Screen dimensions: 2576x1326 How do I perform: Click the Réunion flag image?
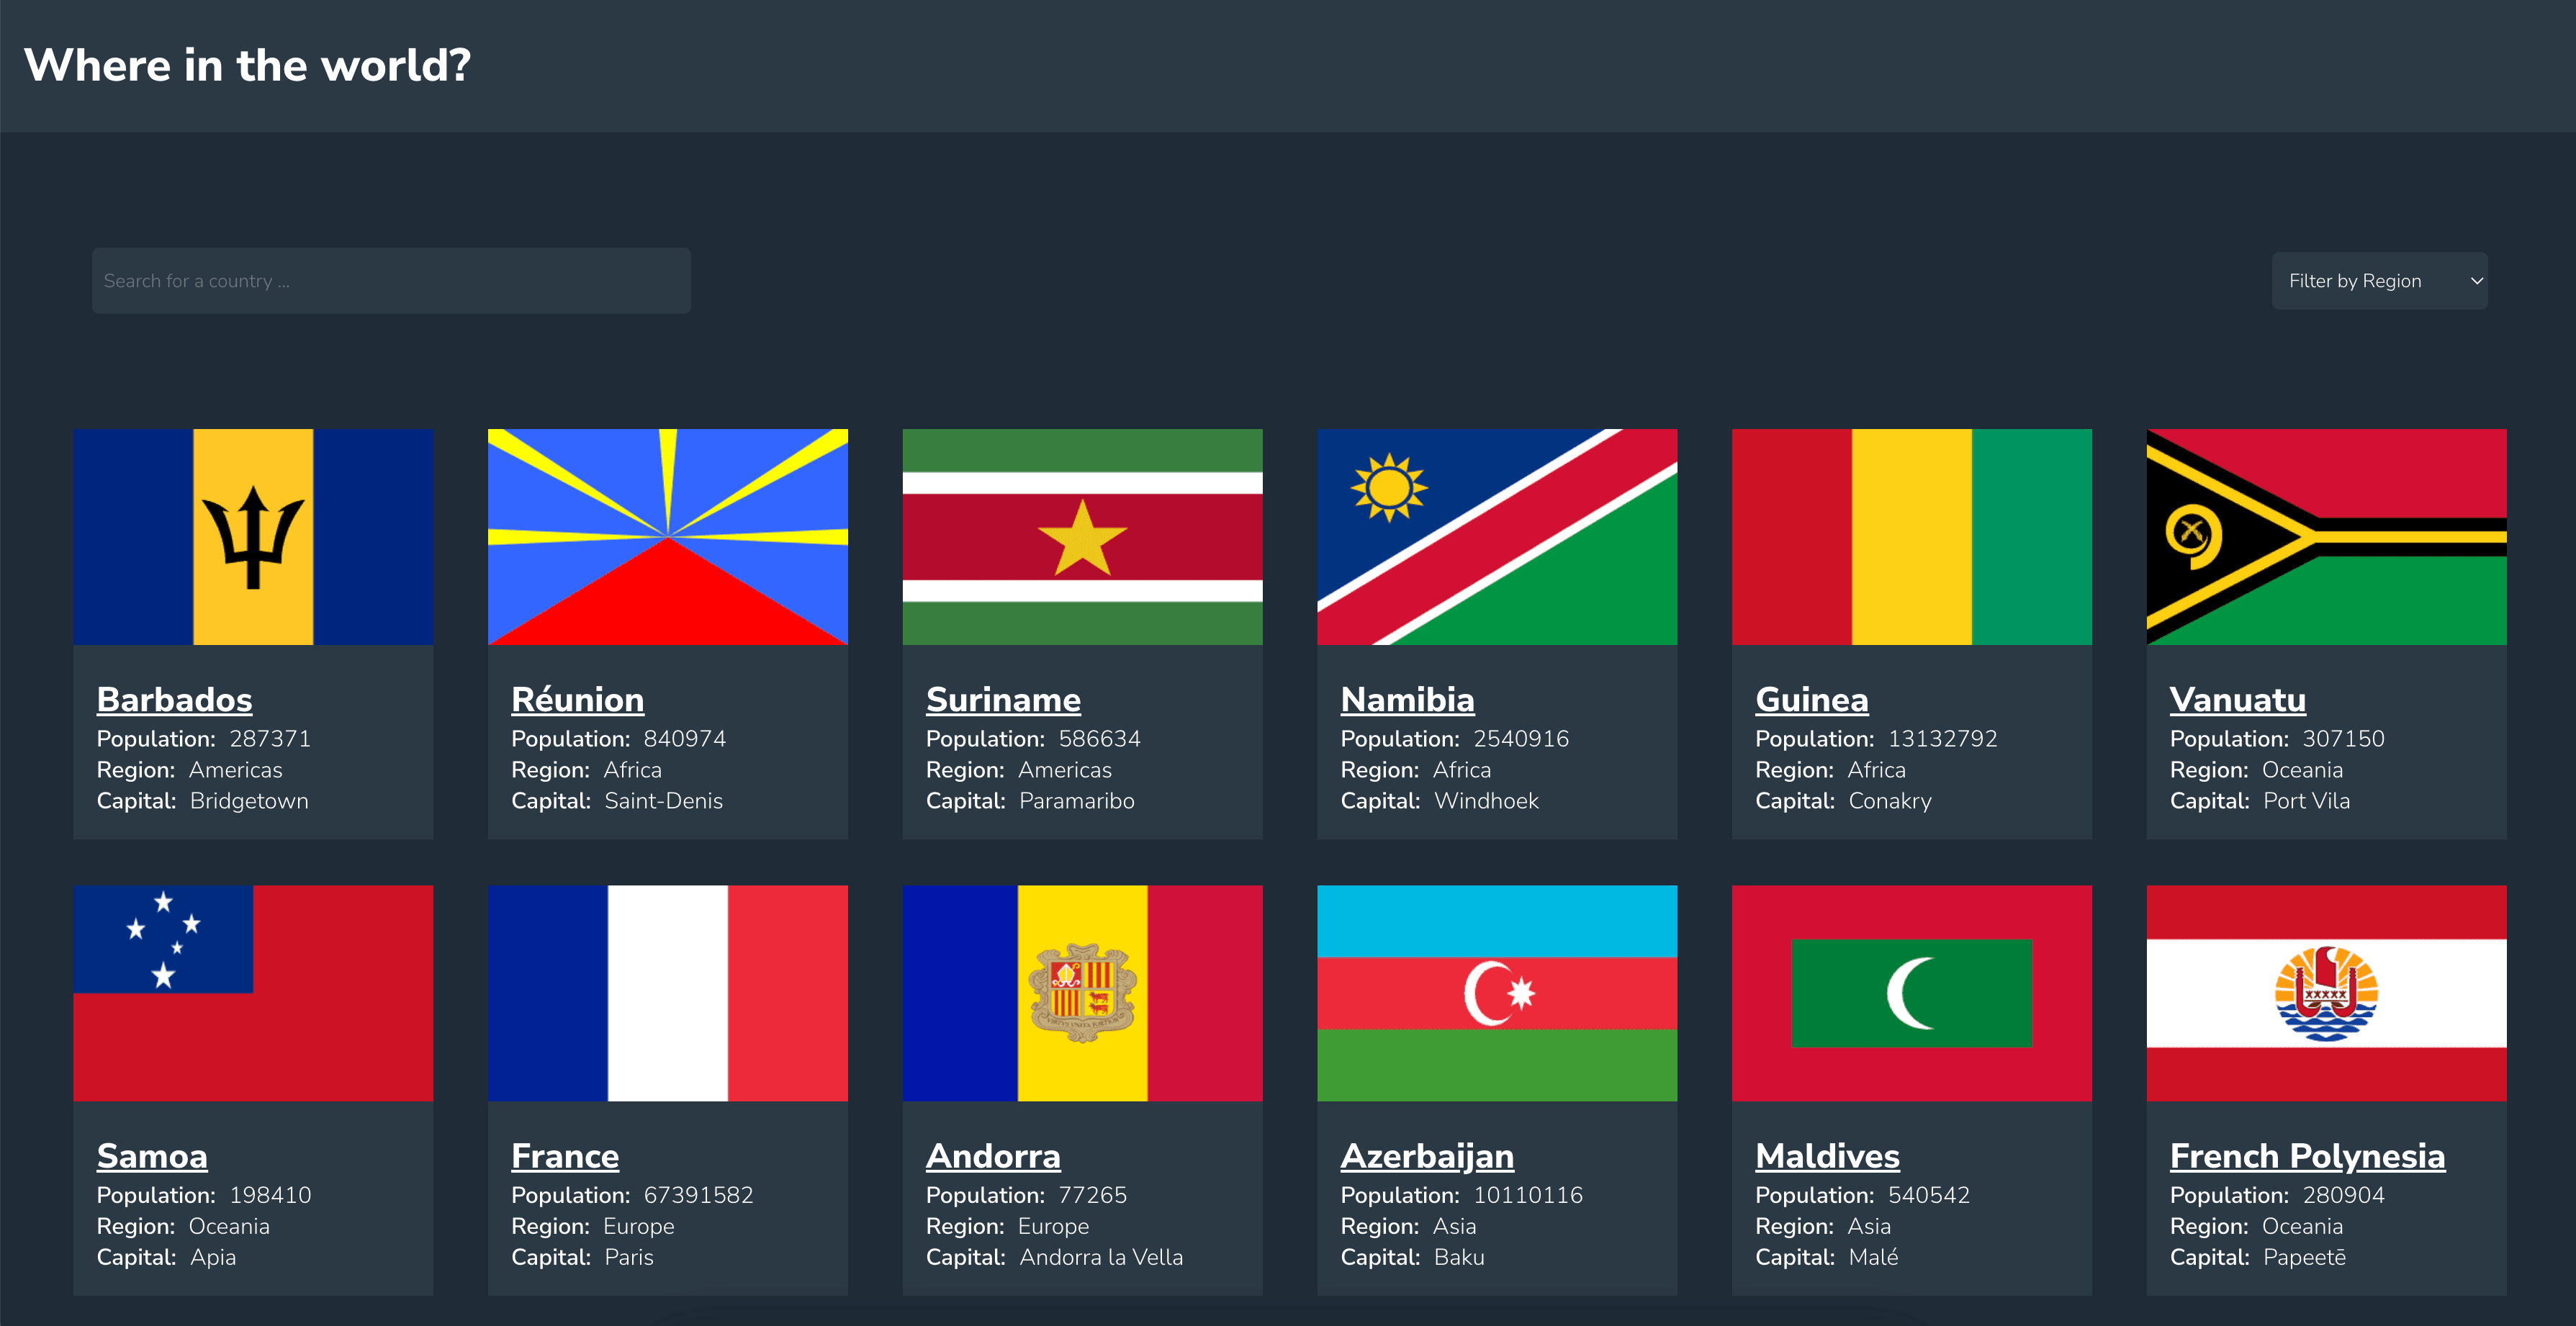click(668, 537)
